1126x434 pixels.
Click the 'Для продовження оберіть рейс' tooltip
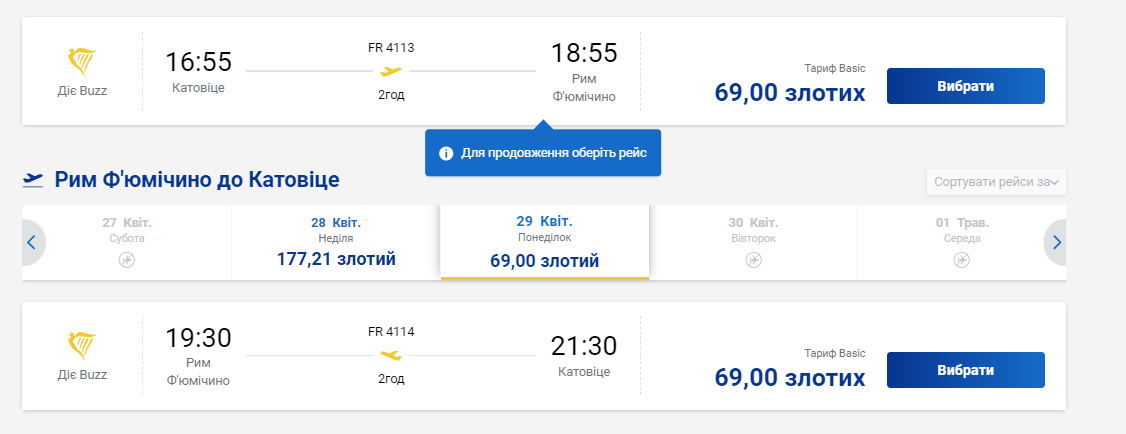click(x=553, y=153)
